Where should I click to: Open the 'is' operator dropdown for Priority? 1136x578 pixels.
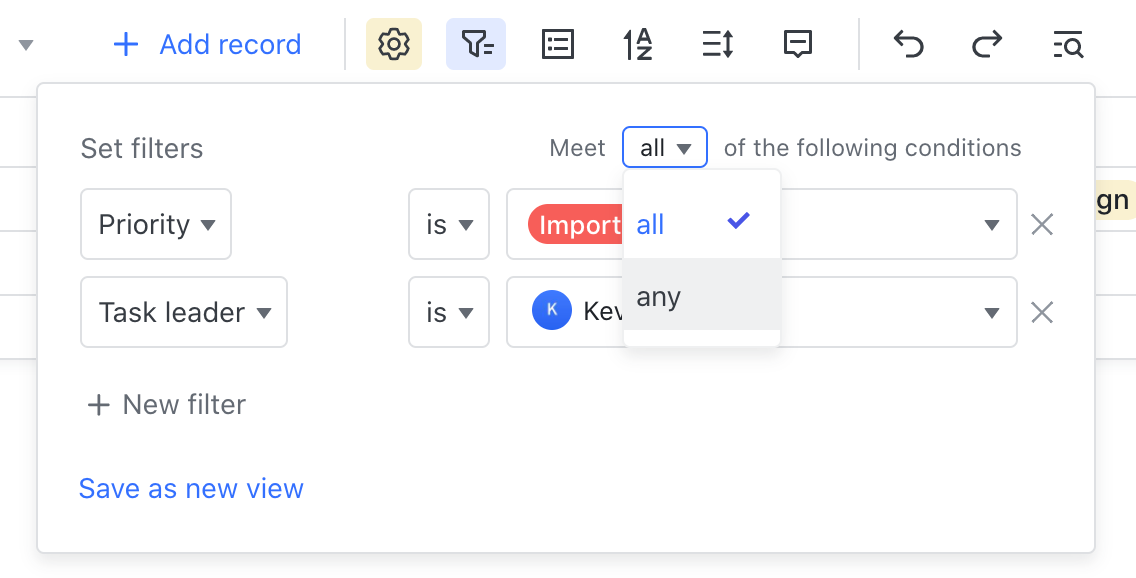[448, 224]
